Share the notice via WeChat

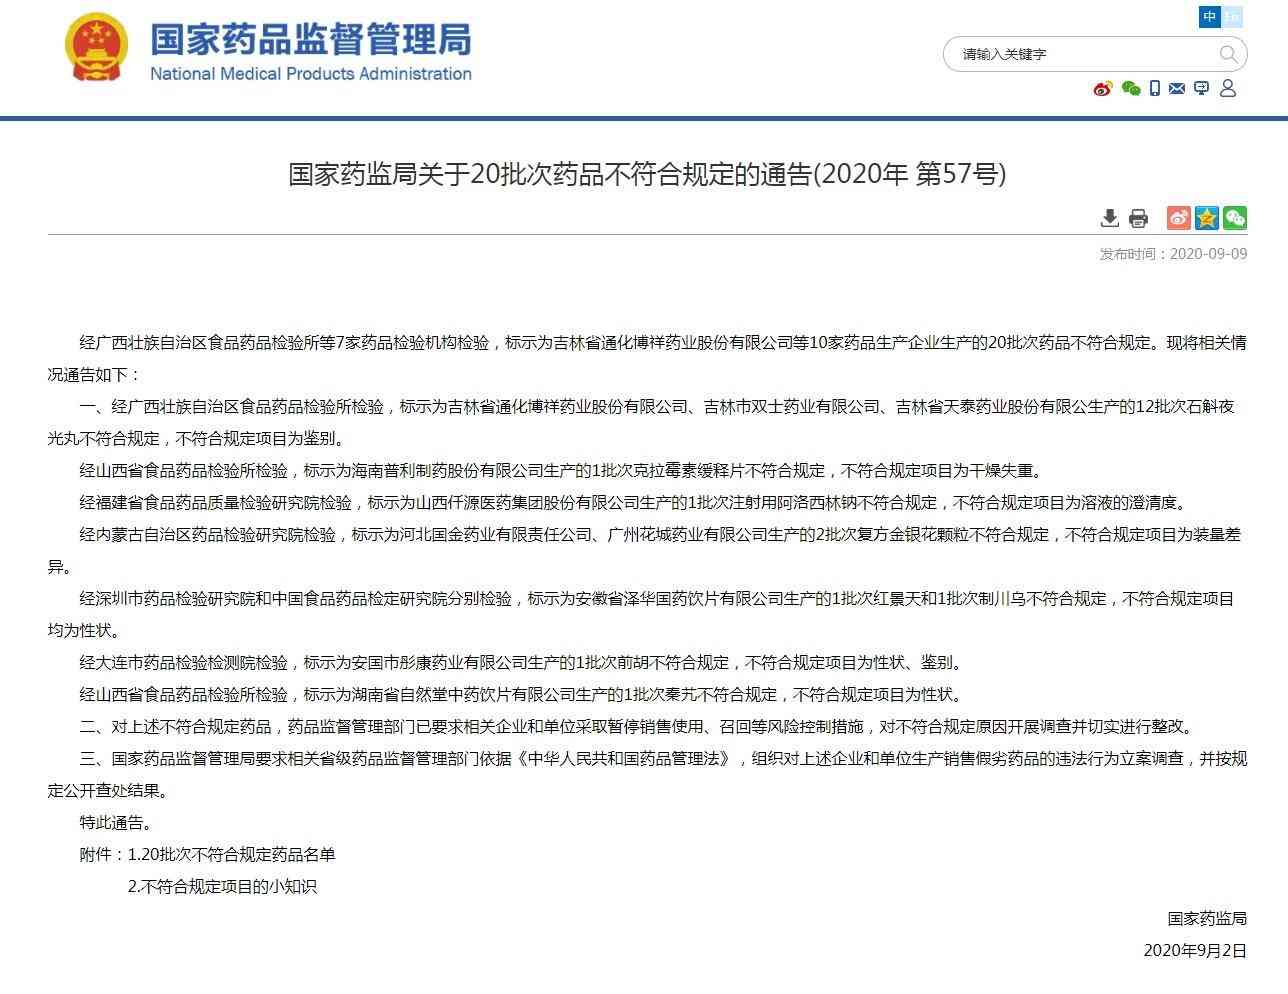point(1234,218)
